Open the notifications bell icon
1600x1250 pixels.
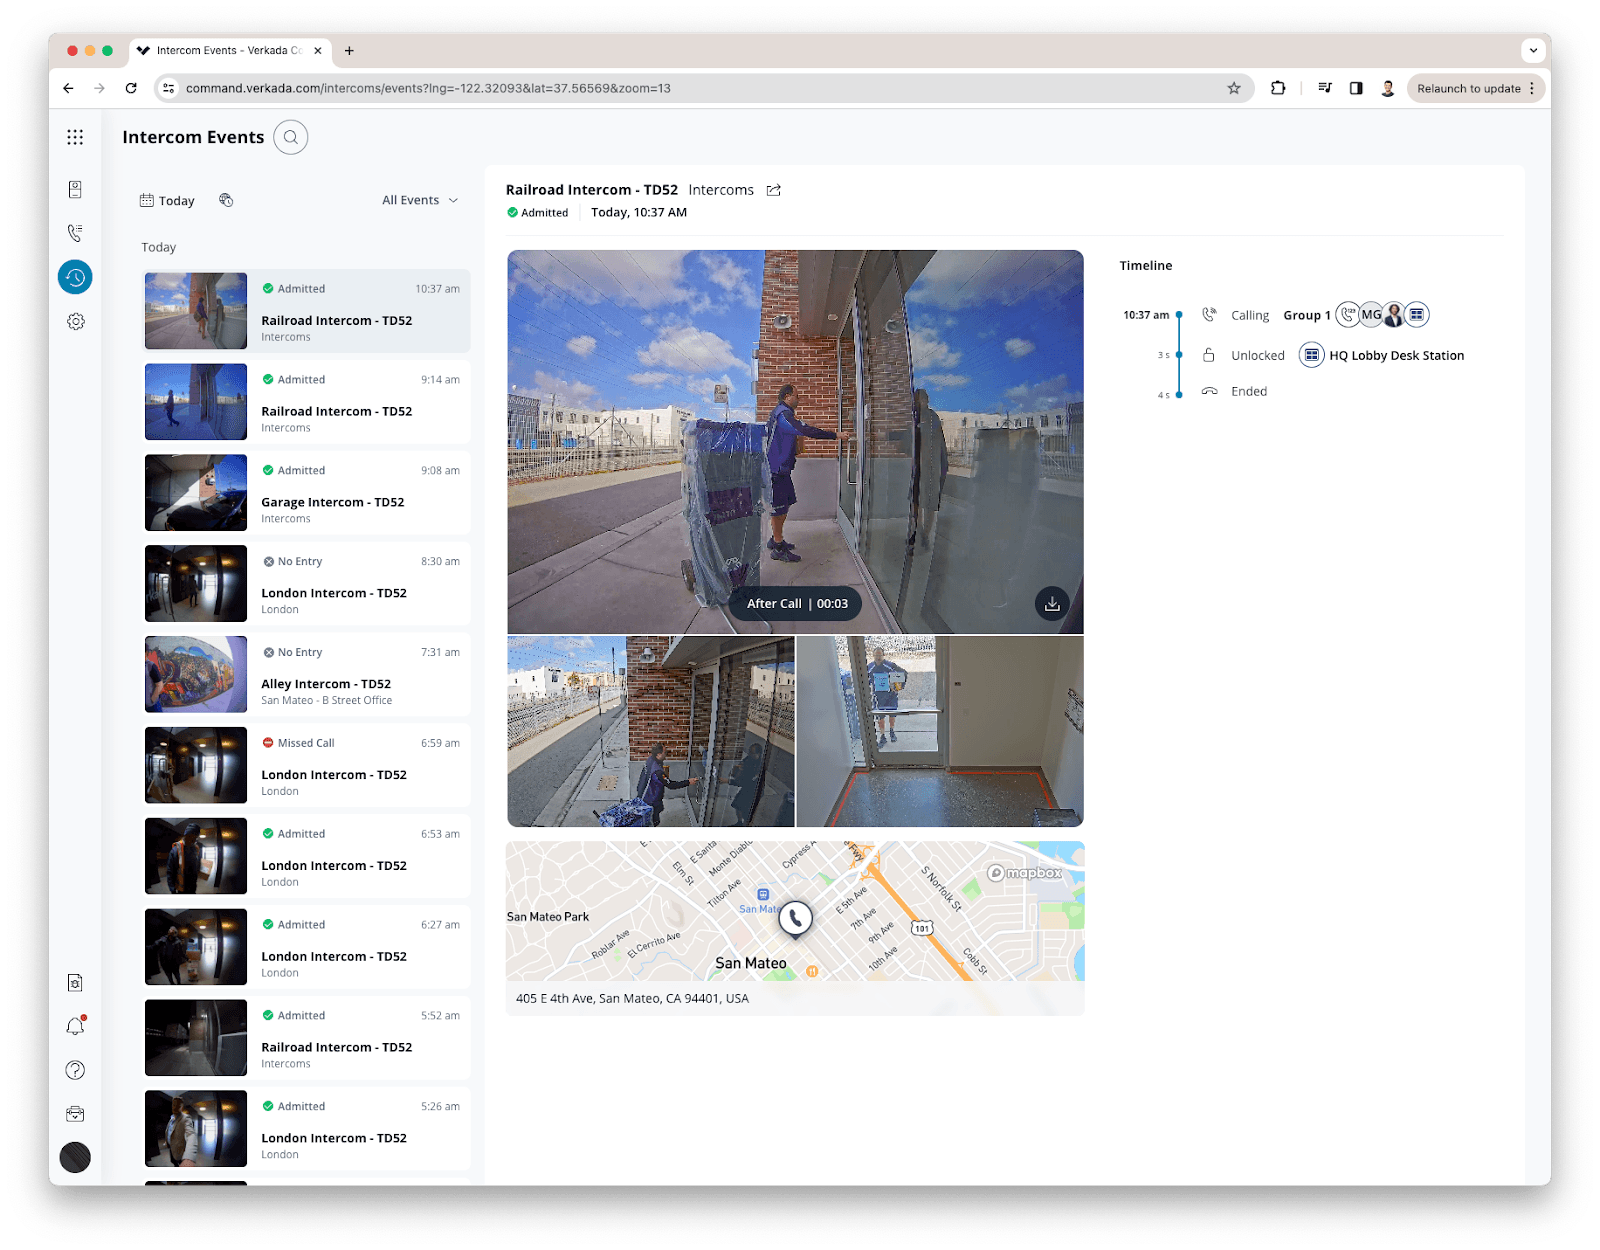pyautogui.click(x=75, y=1027)
